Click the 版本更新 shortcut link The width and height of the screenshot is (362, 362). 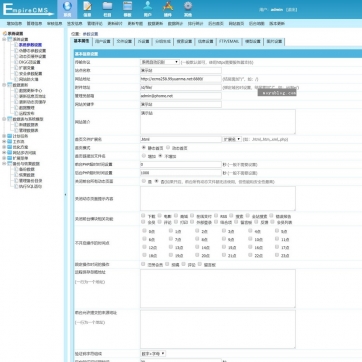(x=277, y=24)
